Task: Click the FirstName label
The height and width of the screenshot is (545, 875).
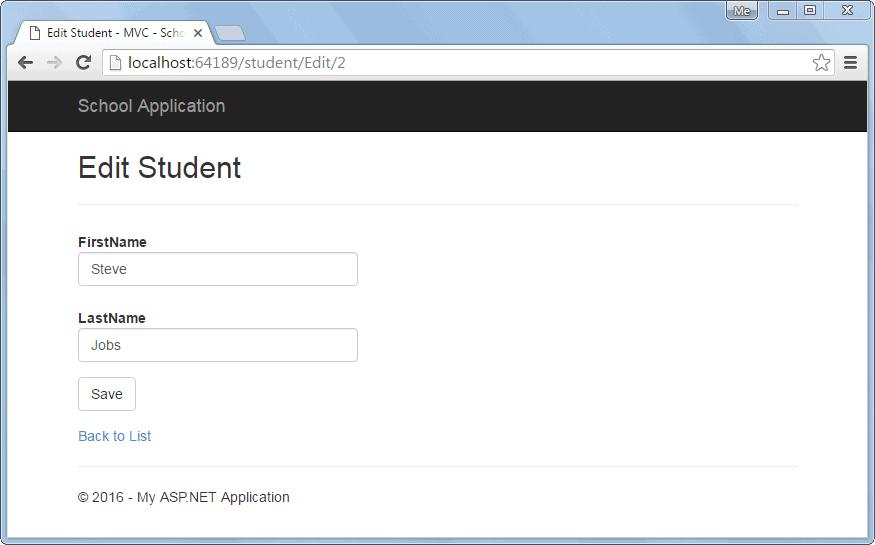Action: coord(112,242)
